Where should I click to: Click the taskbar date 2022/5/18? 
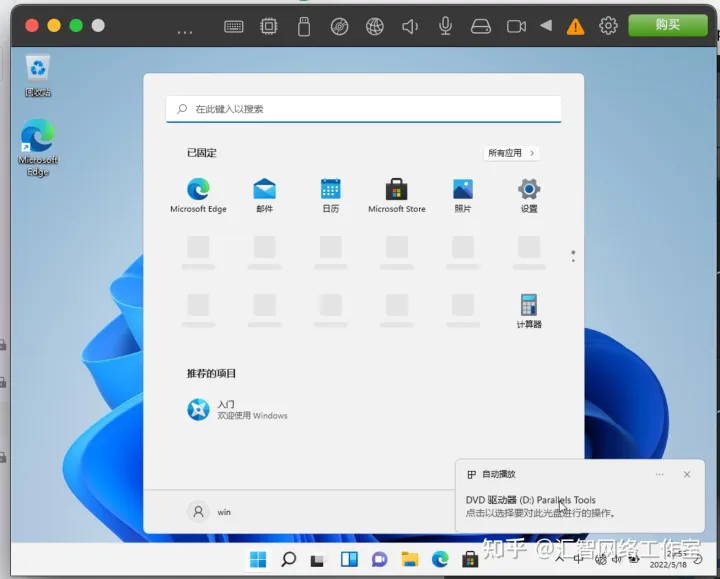[668, 565]
